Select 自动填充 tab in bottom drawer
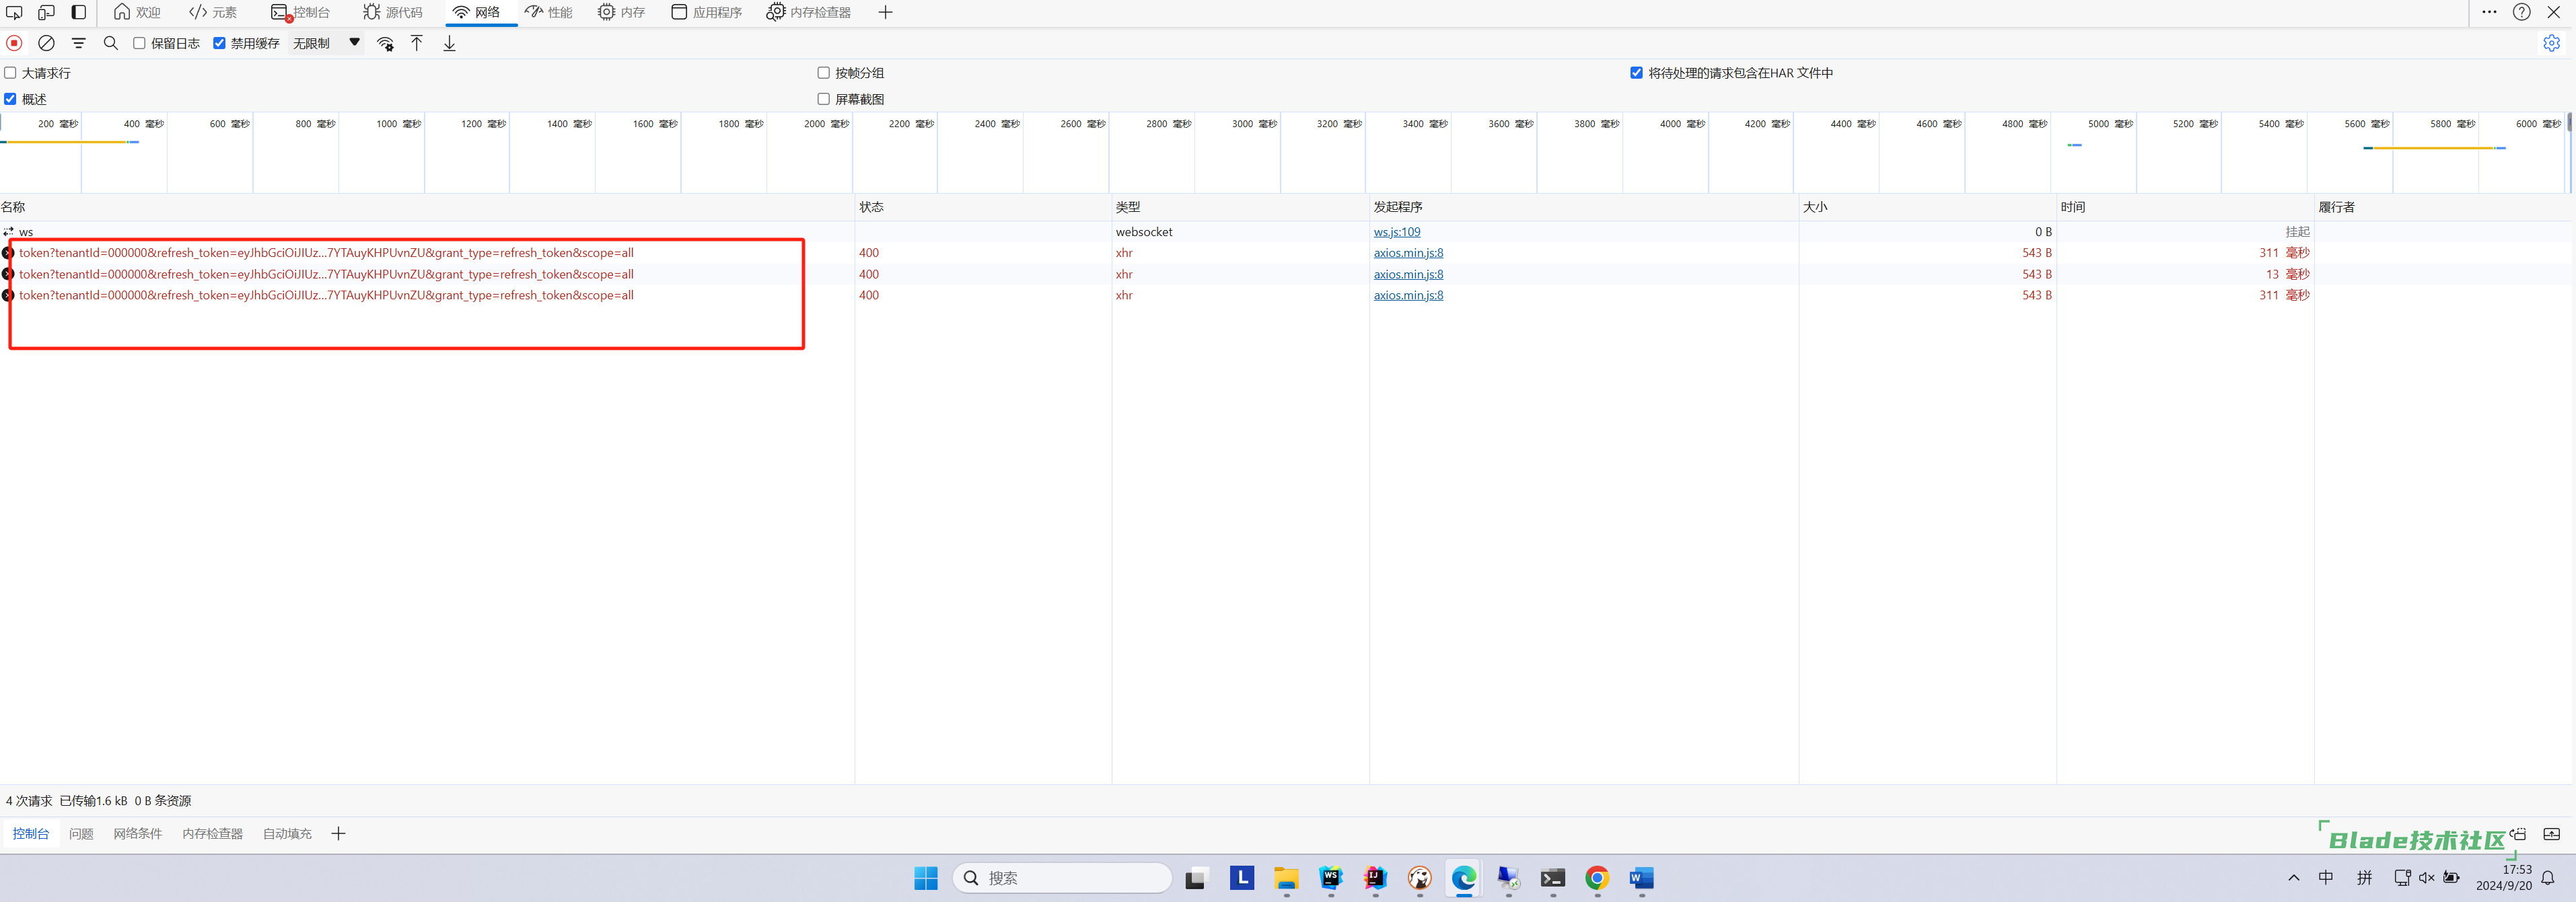The width and height of the screenshot is (2576, 902). point(287,833)
